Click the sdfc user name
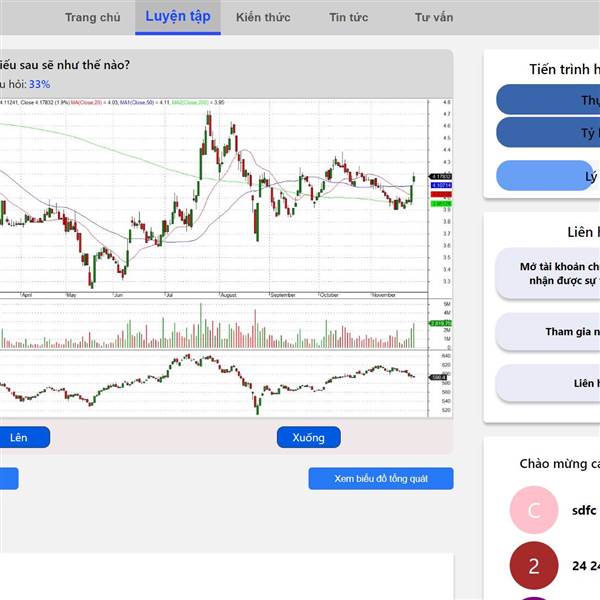Screen dimensions: 600x600 tap(584, 510)
